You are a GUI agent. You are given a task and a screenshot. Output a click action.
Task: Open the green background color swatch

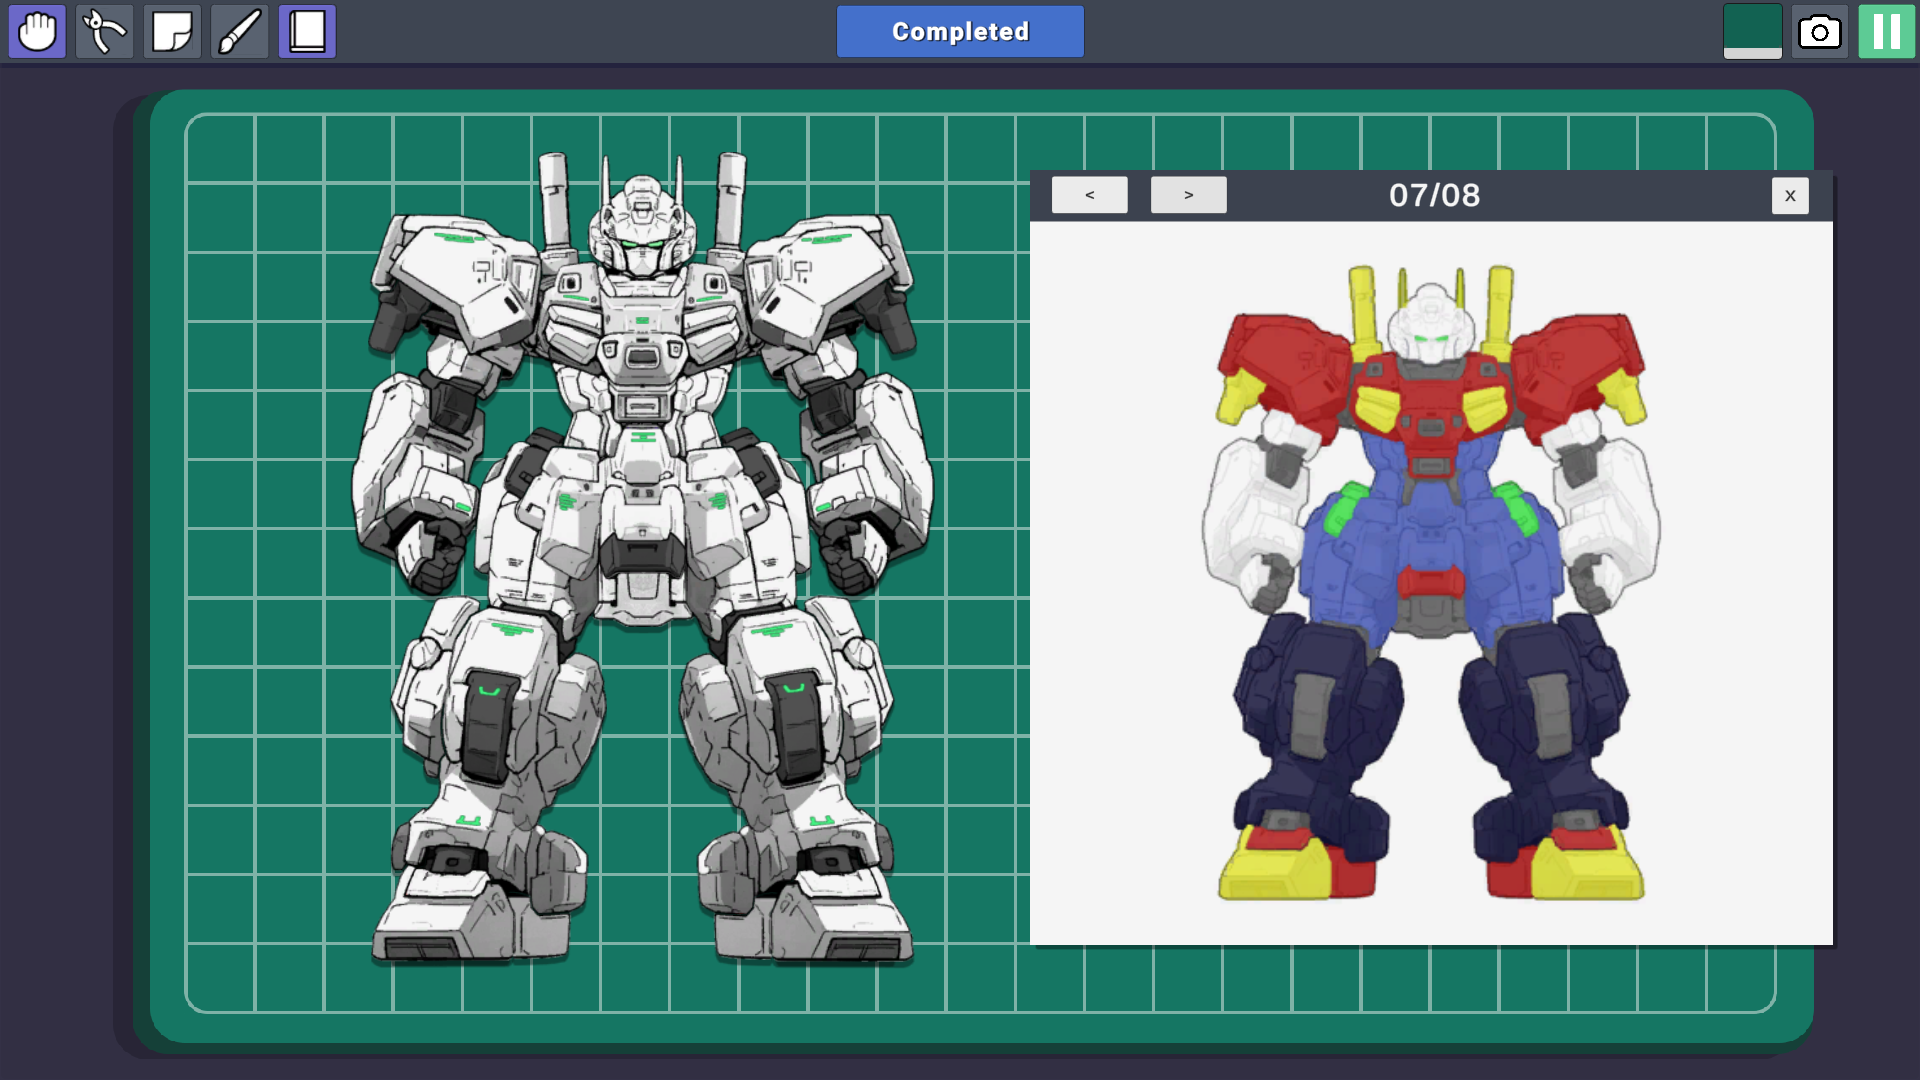coord(1752,31)
